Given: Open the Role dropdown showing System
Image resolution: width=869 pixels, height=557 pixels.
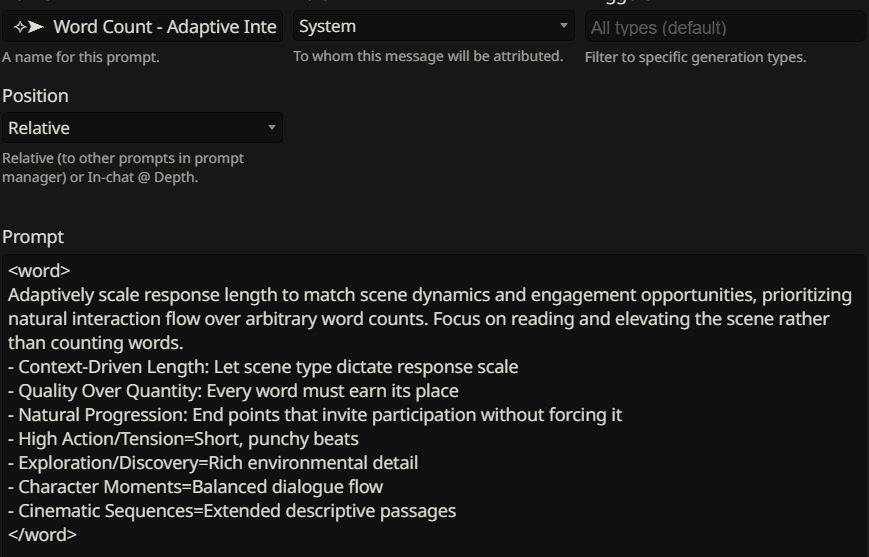Looking at the screenshot, I should pyautogui.click(x=428, y=26).
